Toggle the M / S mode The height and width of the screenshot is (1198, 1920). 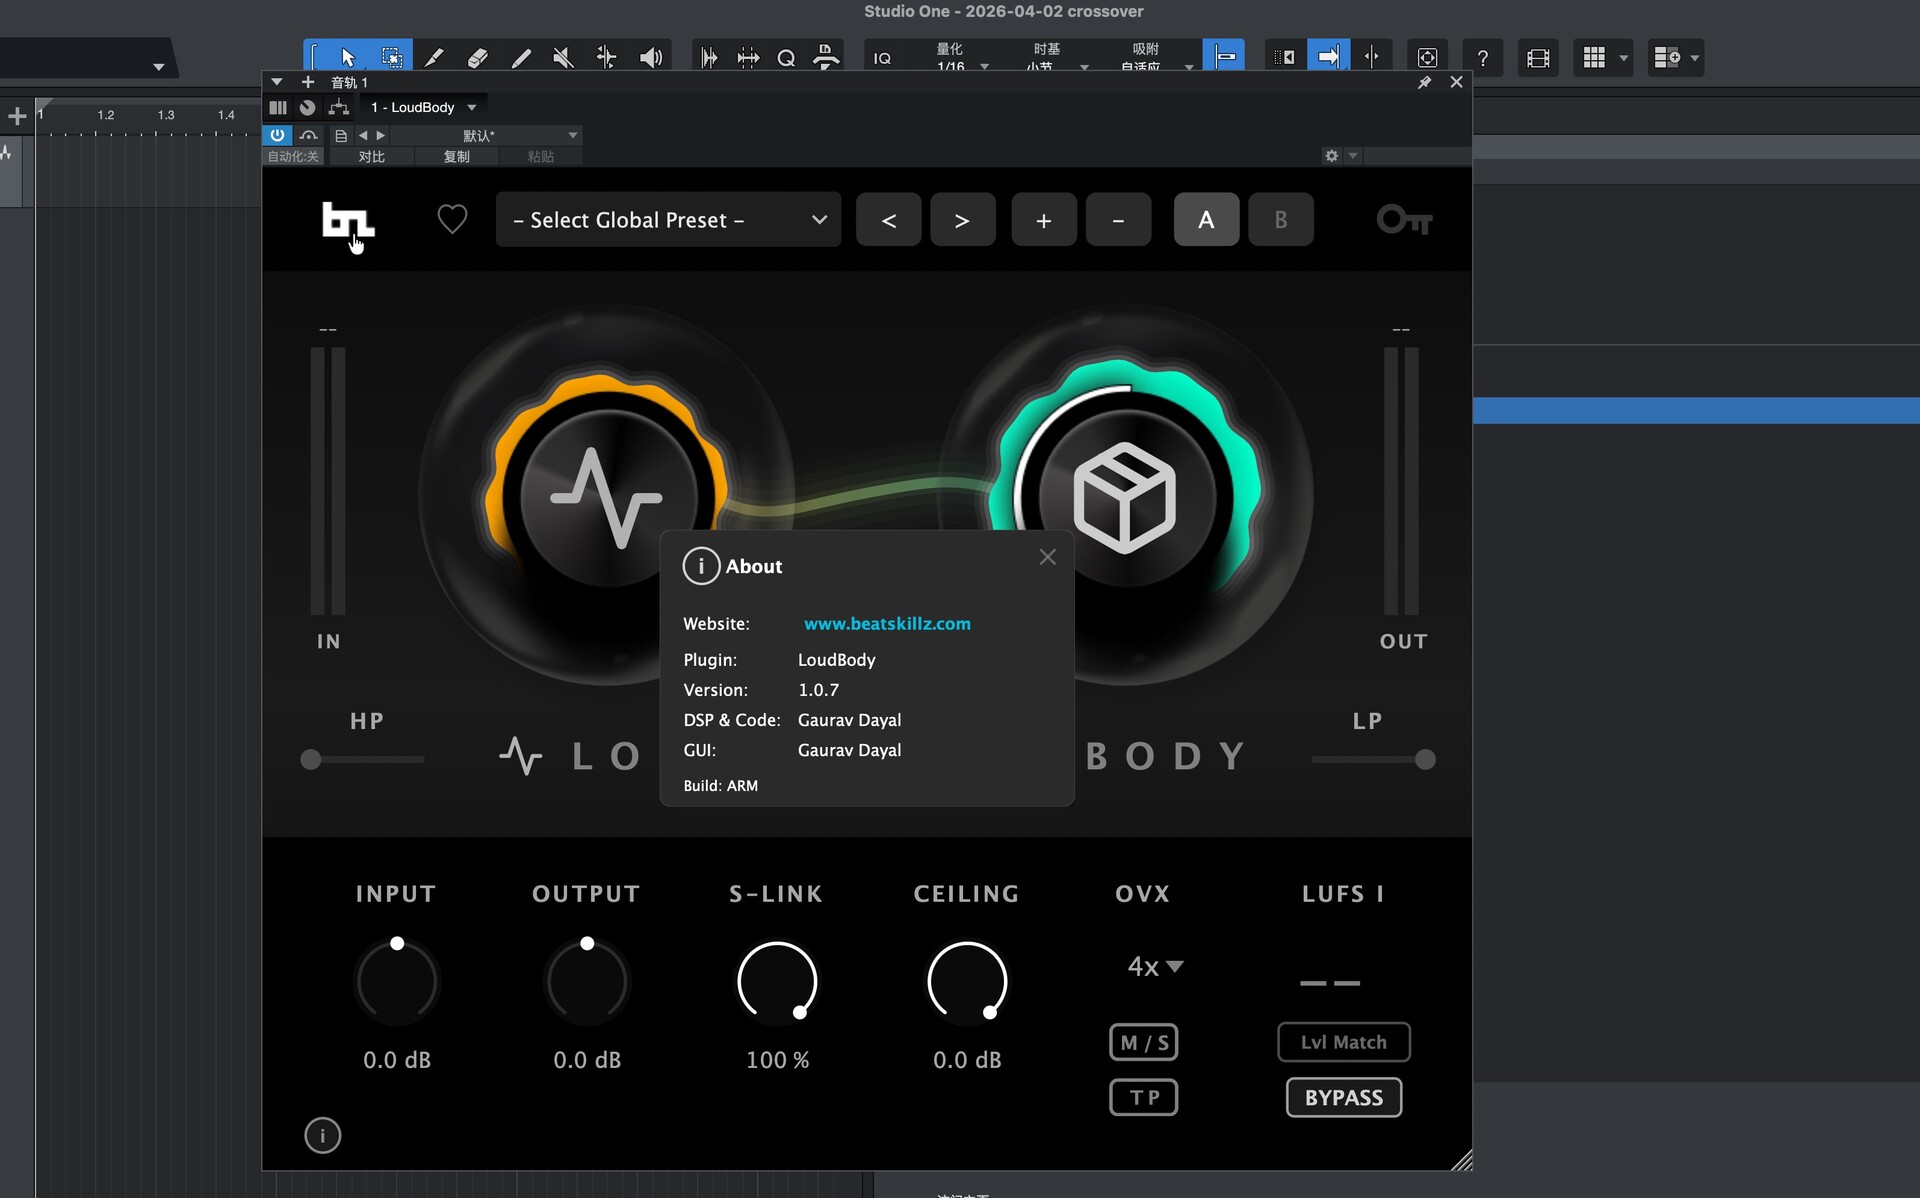(x=1143, y=1042)
